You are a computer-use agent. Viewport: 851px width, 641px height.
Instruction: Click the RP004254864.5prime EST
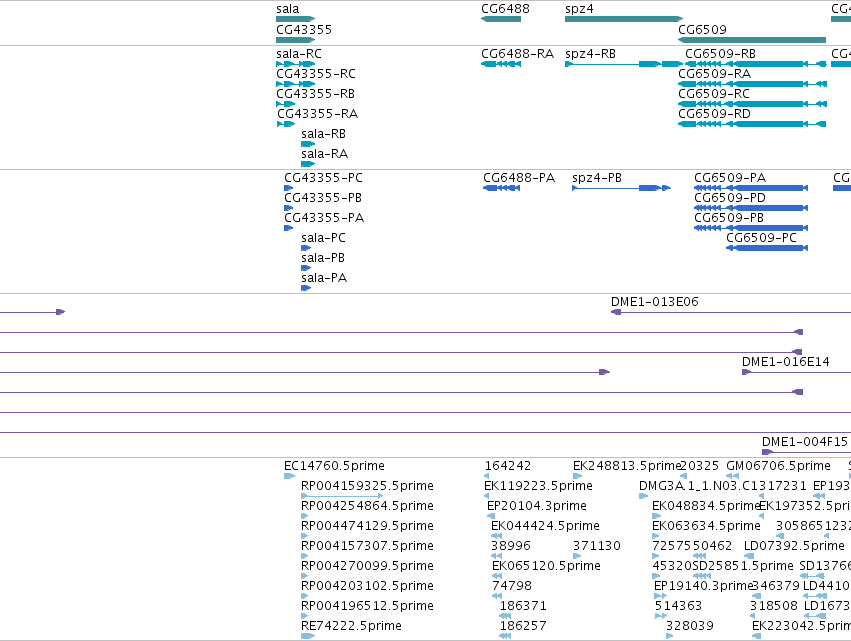tap(304, 516)
